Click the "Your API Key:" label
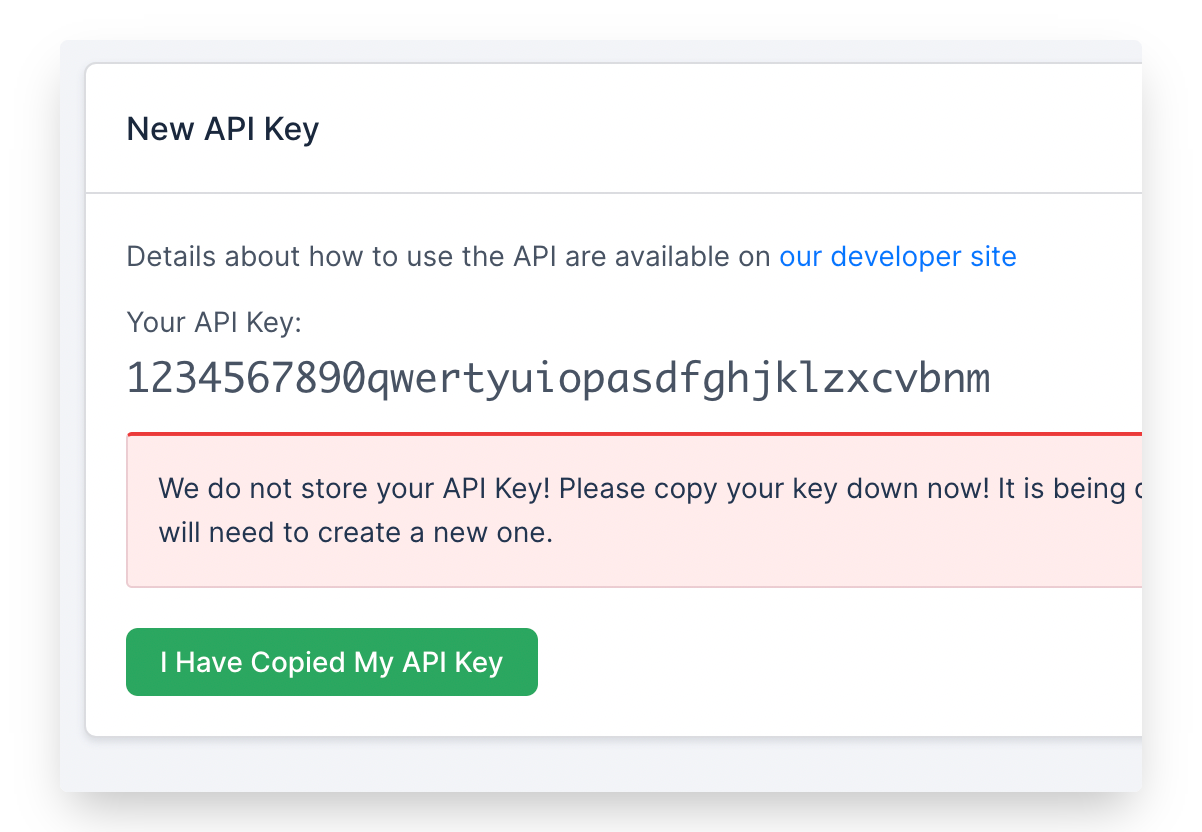Image resolution: width=1202 pixels, height=832 pixels. tap(214, 322)
